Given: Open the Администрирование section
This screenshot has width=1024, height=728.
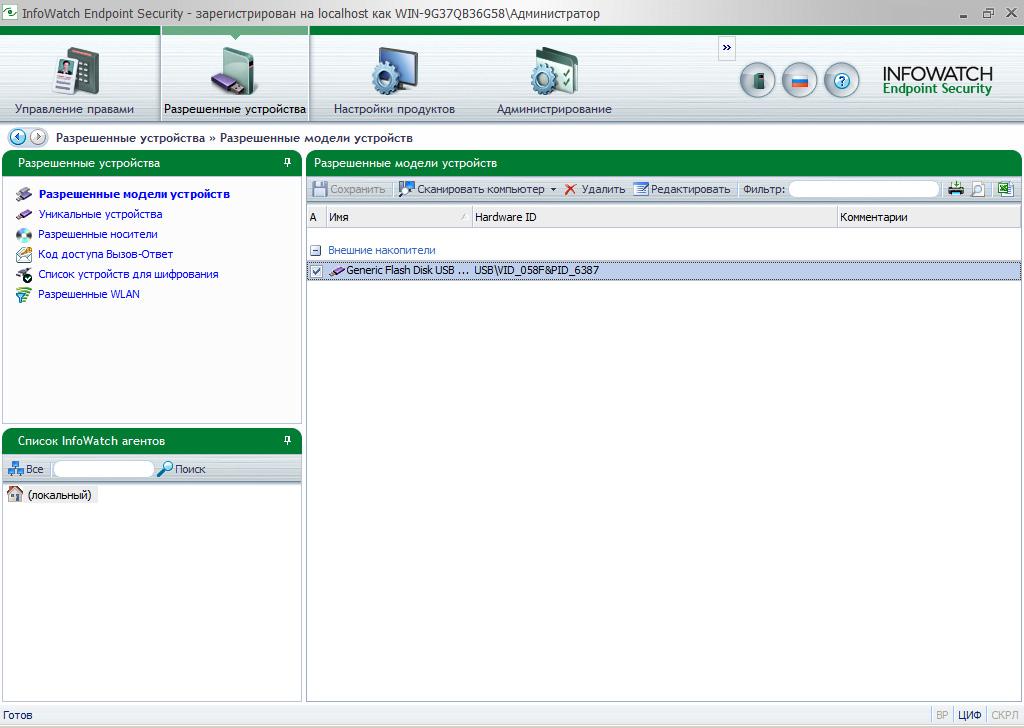Looking at the screenshot, I should pyautogui.click(x=554, y=78).
